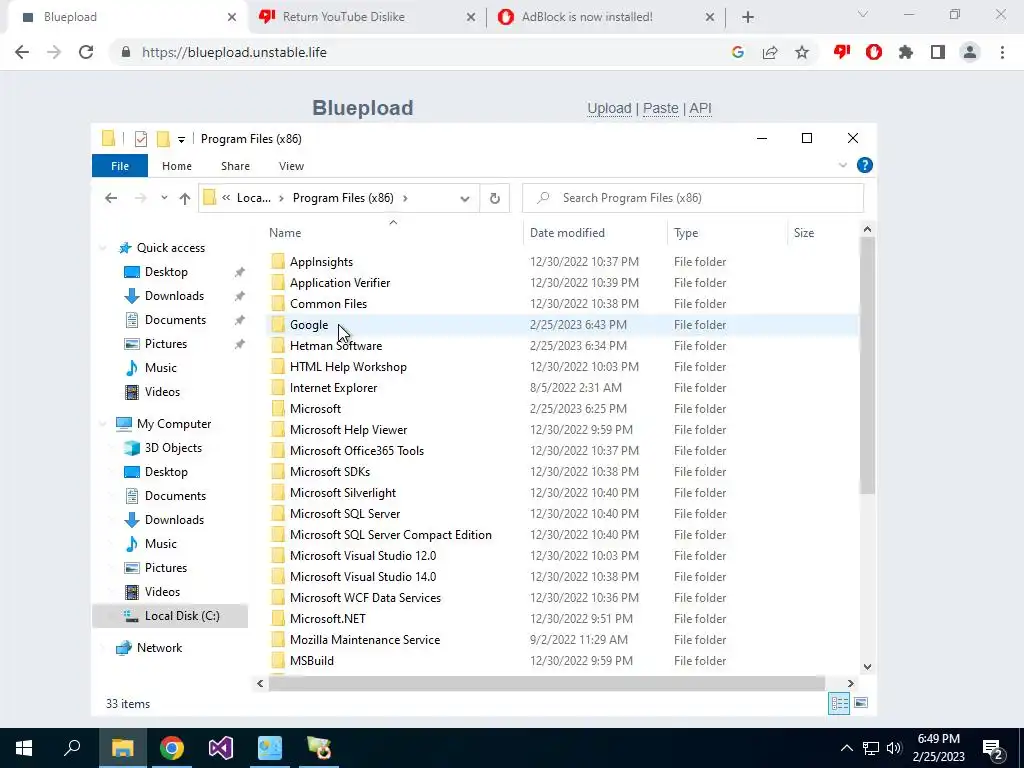This screenshot has width=1024, height=768.
Task: Select the AppInsights folder
Action: 321,261
